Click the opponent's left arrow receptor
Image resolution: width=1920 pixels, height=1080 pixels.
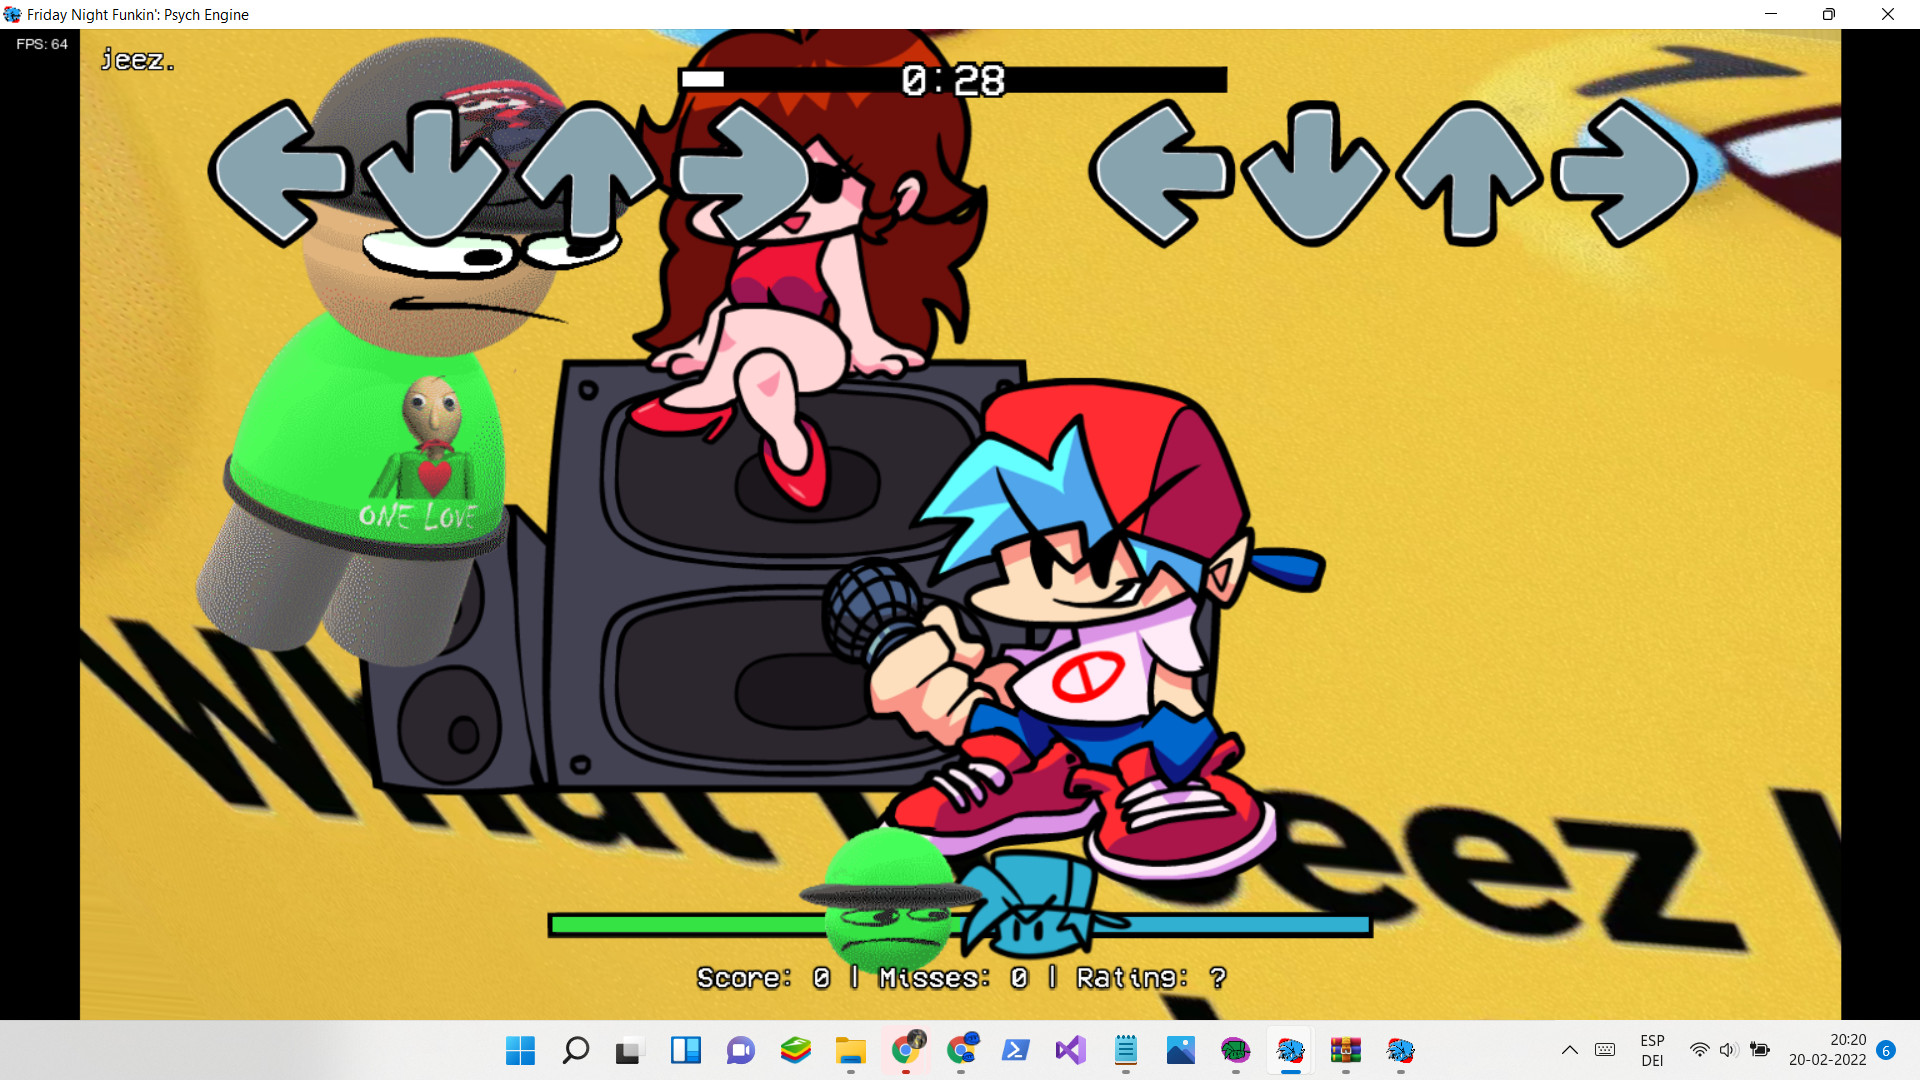(280, 172)
